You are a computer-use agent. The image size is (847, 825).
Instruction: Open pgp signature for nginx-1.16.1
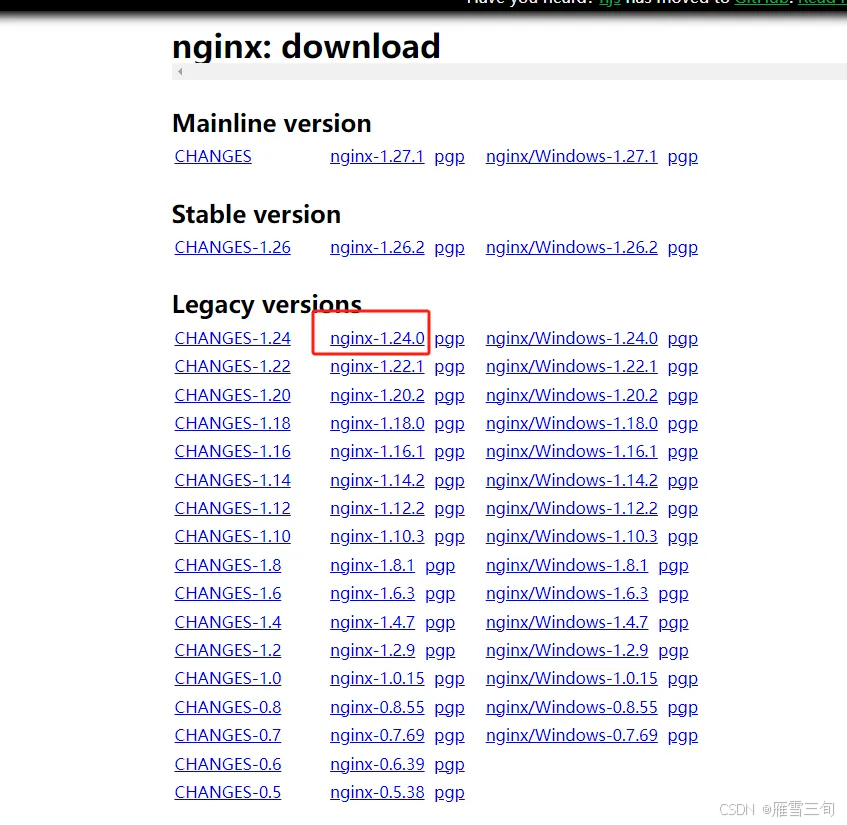click(x=449, y=452)
